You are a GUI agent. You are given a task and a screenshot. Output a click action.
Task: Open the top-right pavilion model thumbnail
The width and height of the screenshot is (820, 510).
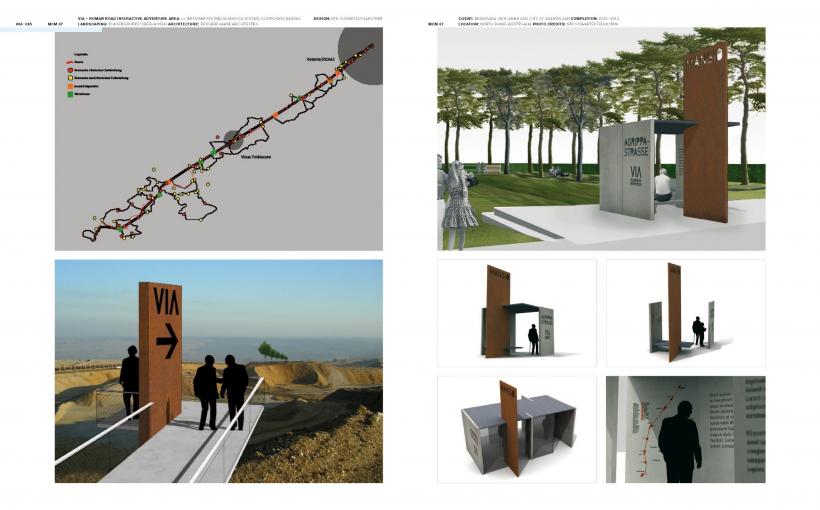685,313
